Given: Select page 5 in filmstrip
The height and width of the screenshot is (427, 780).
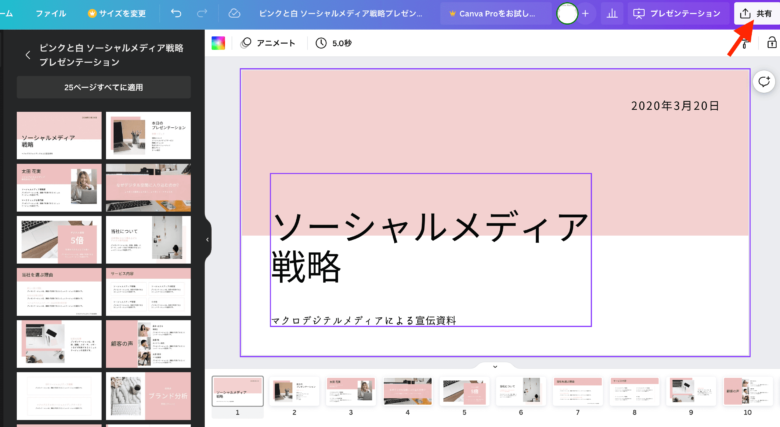Looking at the screenshot, I should point(464,391).
